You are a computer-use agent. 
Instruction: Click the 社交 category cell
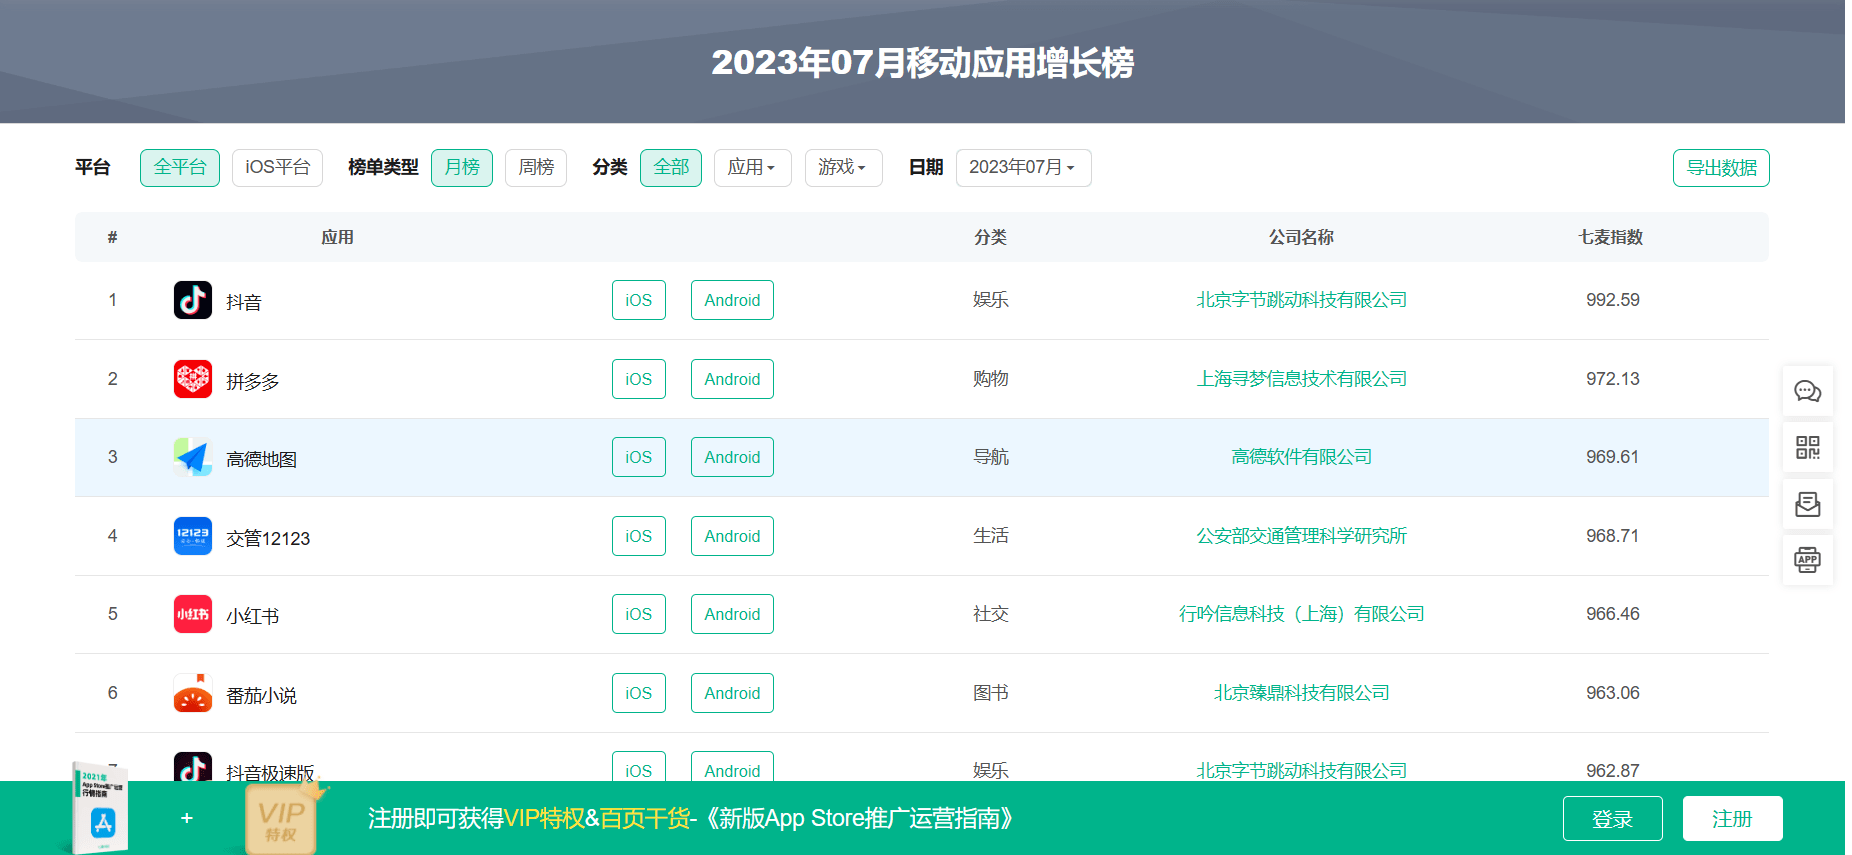click(991, 614)
